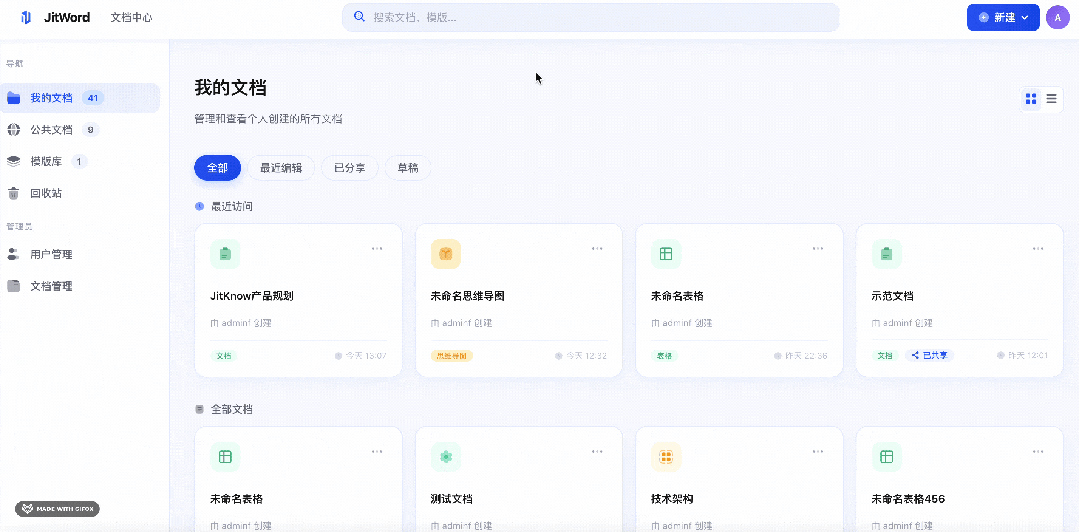Screen dimensions: 1079x532
Task: Click the JitWord logo icon
Action: click(26, 17)
